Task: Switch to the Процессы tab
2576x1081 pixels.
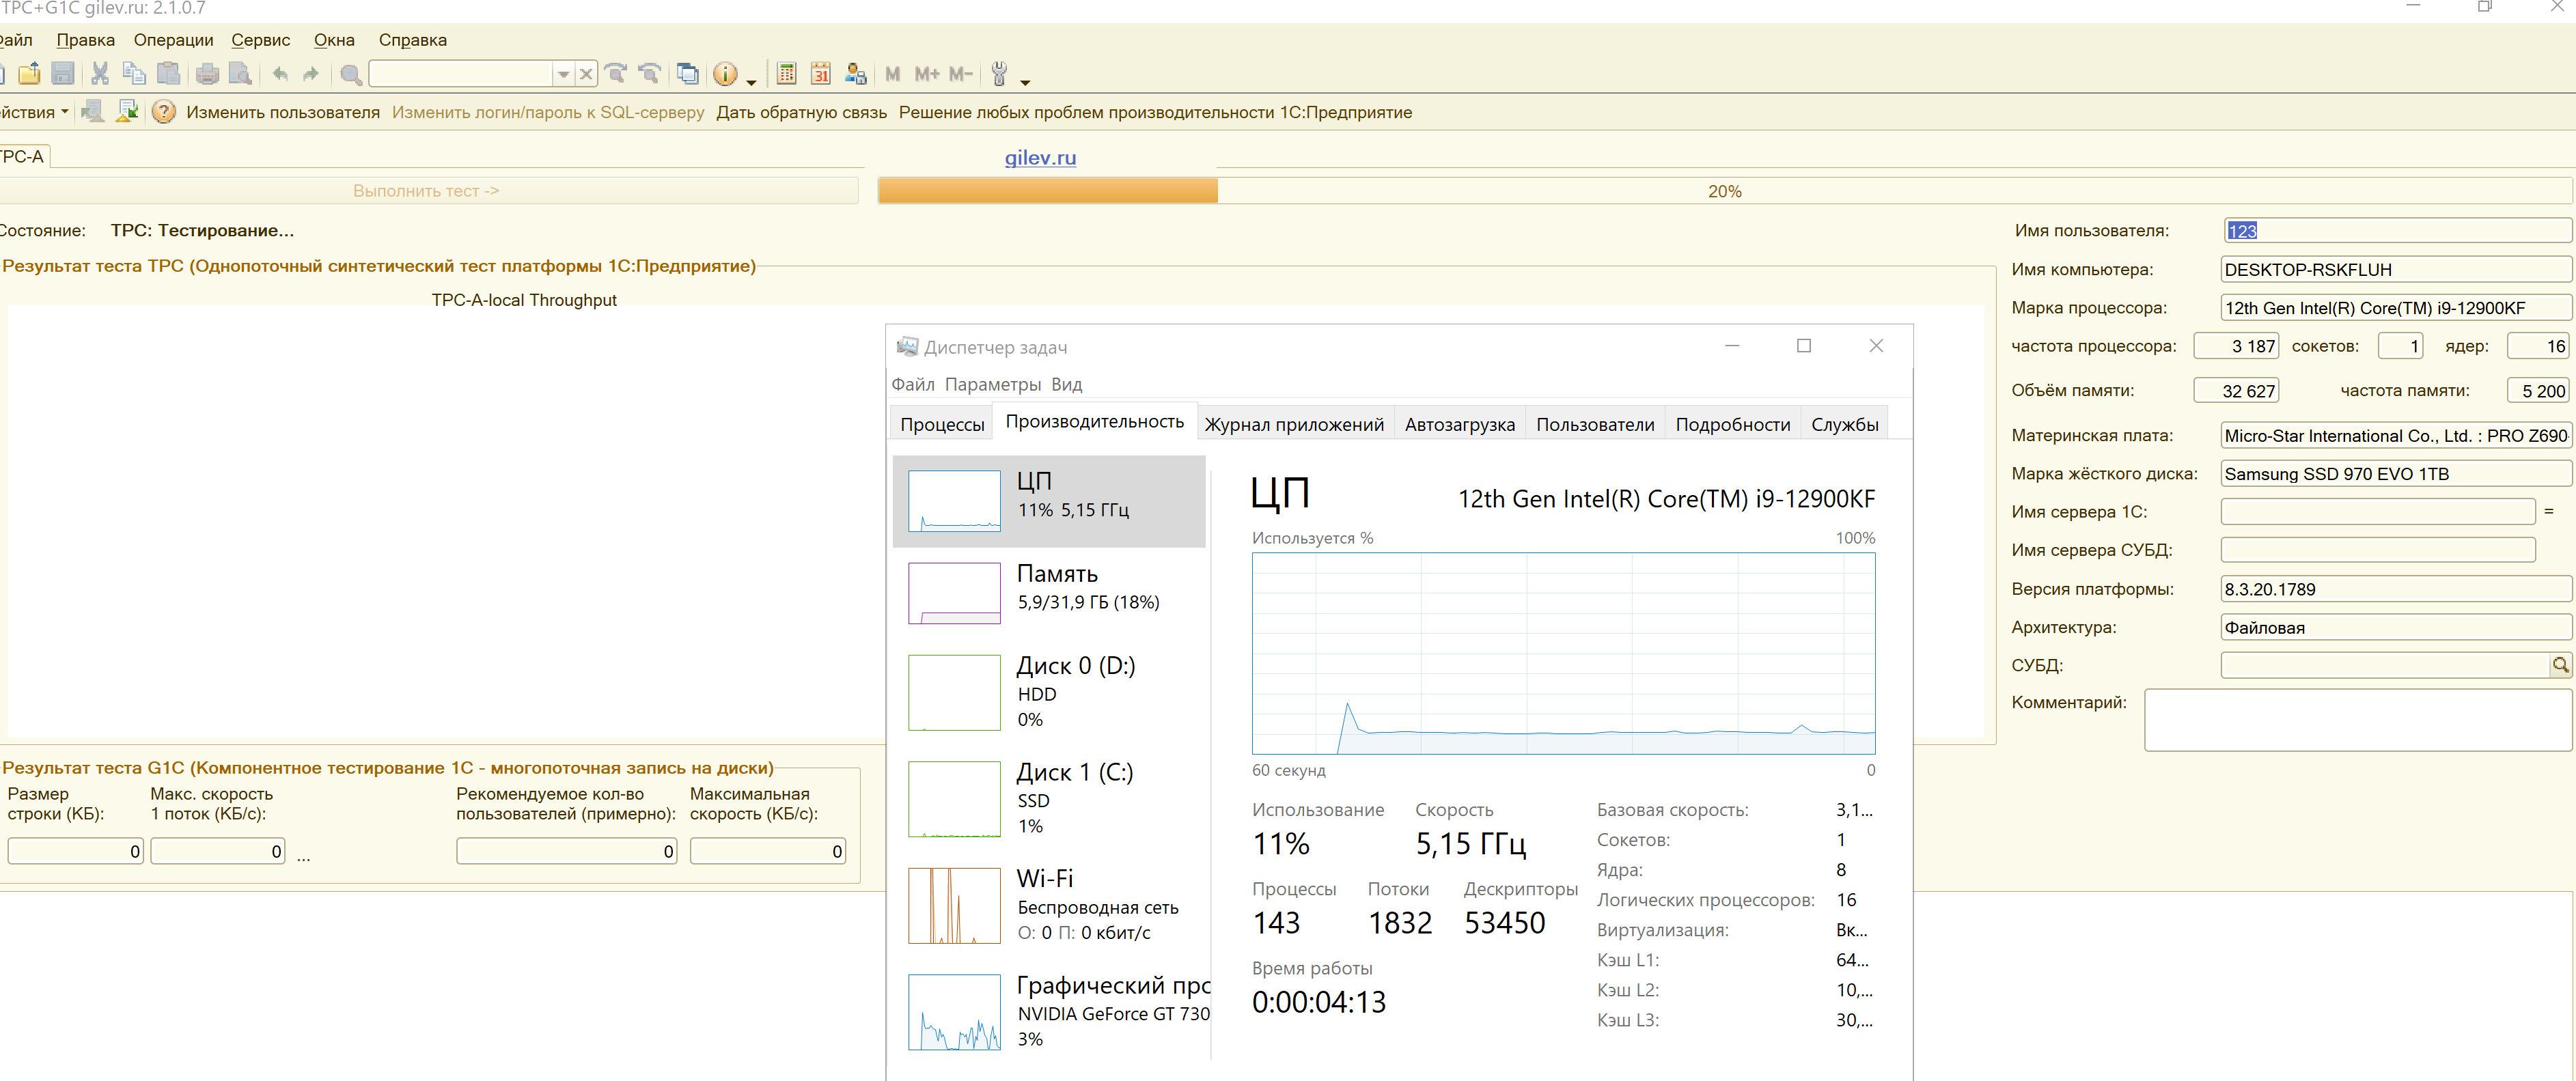Action: pos(942,424)
